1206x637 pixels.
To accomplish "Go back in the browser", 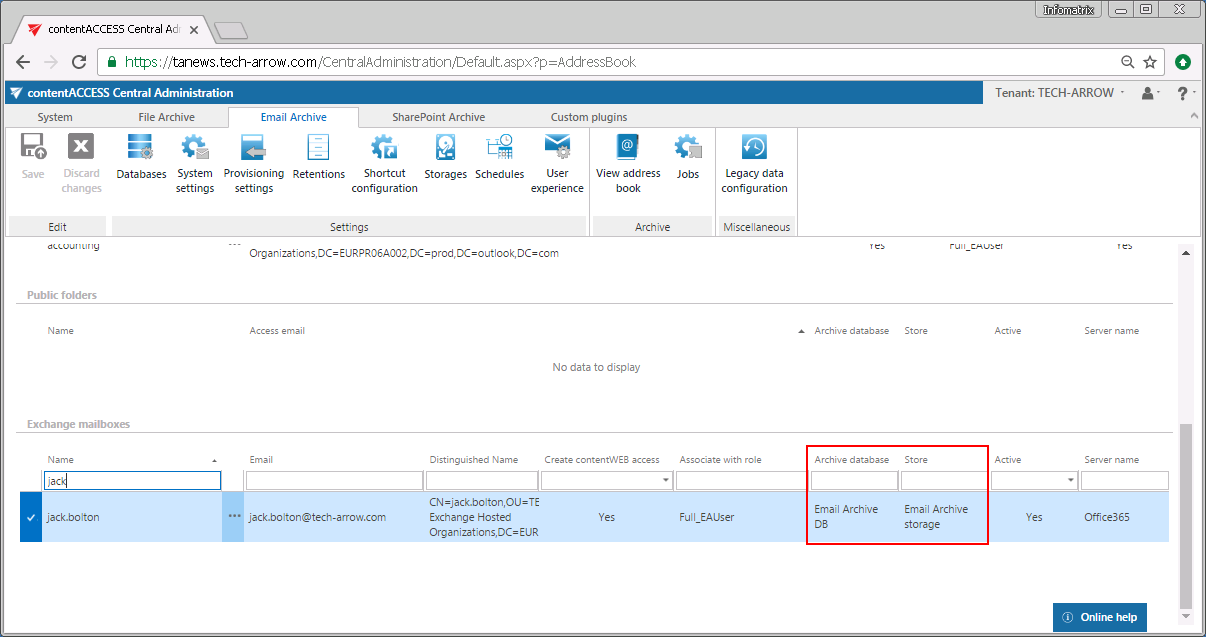I will [23, 62].
